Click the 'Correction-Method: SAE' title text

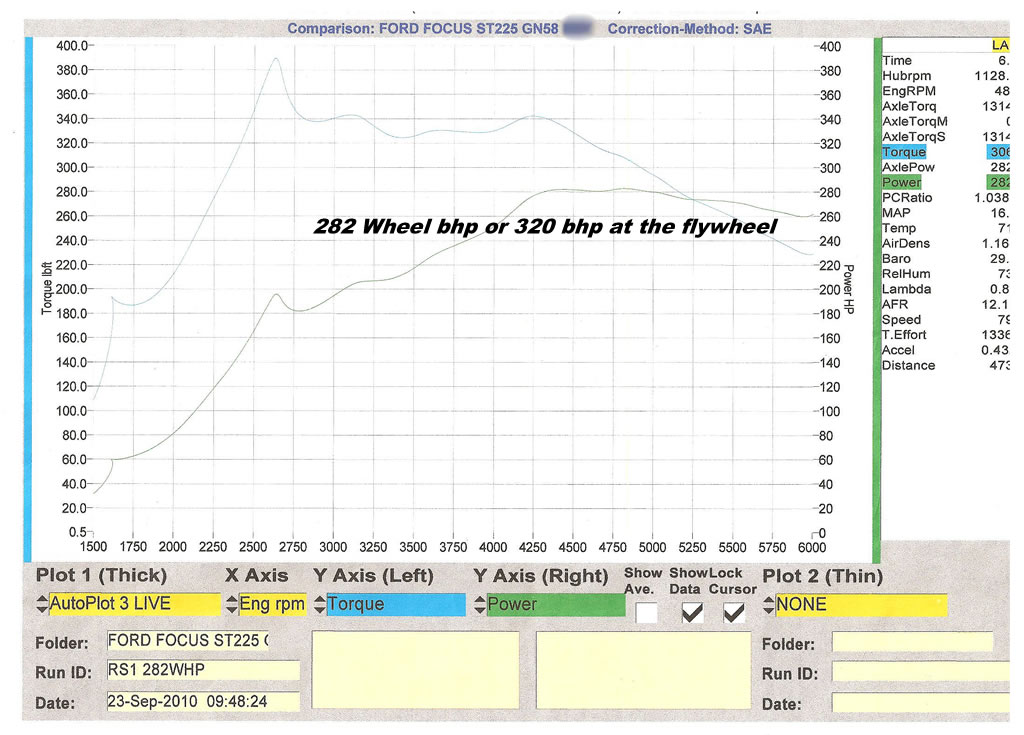click(690, 29)
